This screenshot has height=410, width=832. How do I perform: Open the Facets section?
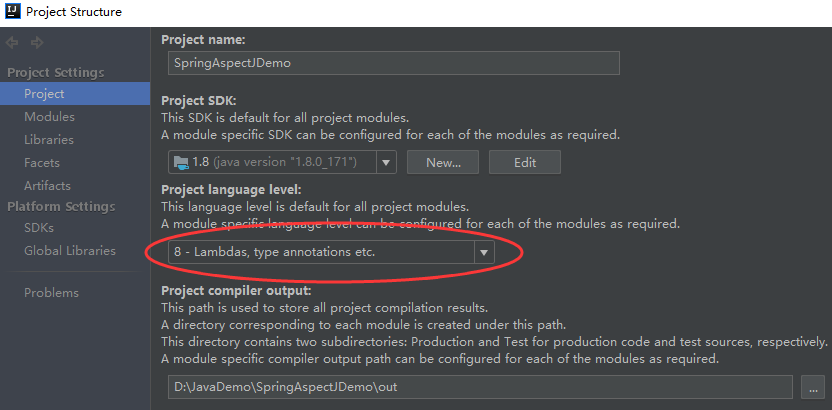[42, 163]
